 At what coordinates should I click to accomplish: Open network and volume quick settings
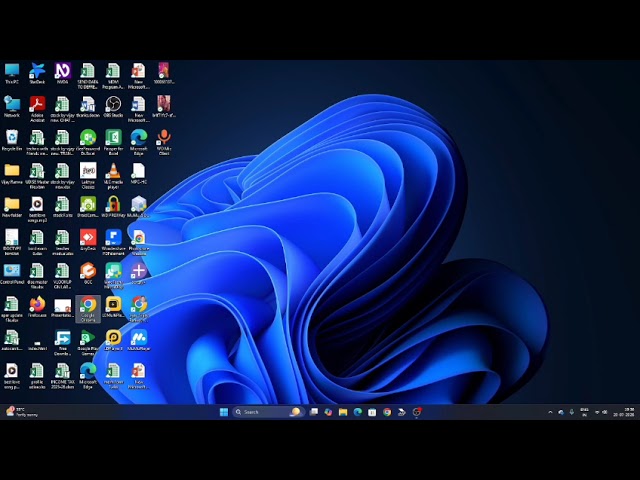(x=601, y=412)
